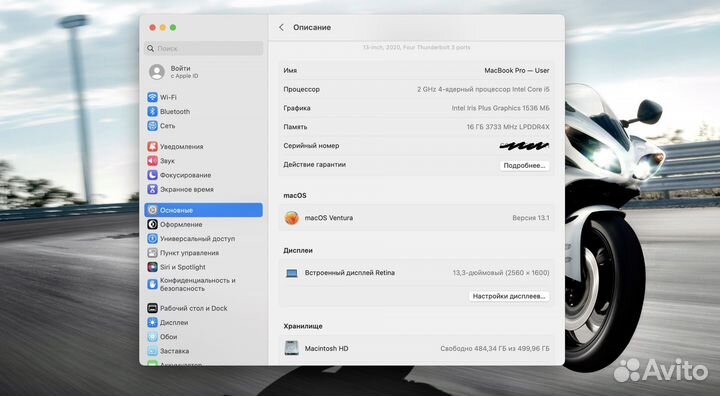
Task: Click the Графика row label
Action: point(297,108)
